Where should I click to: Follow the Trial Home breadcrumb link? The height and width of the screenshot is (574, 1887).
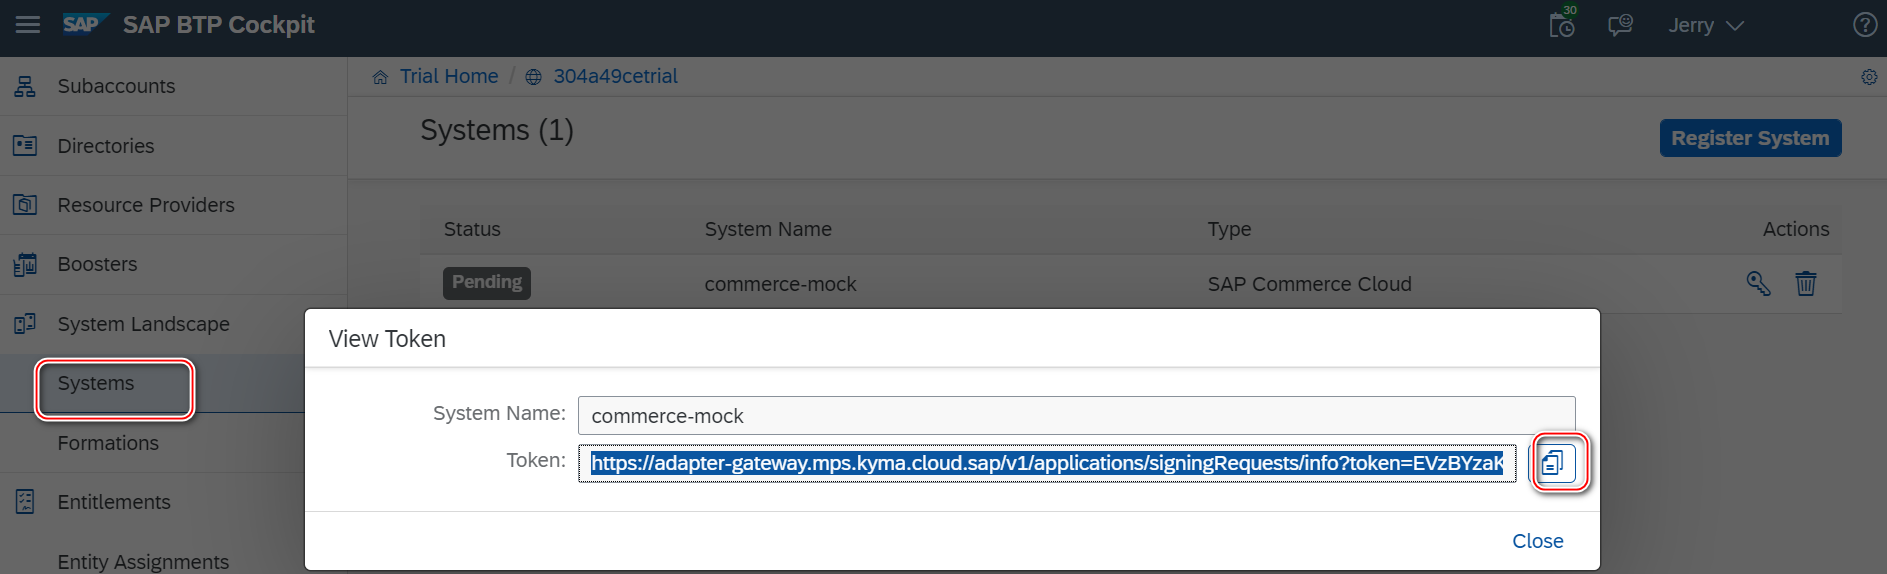(449, 76)
